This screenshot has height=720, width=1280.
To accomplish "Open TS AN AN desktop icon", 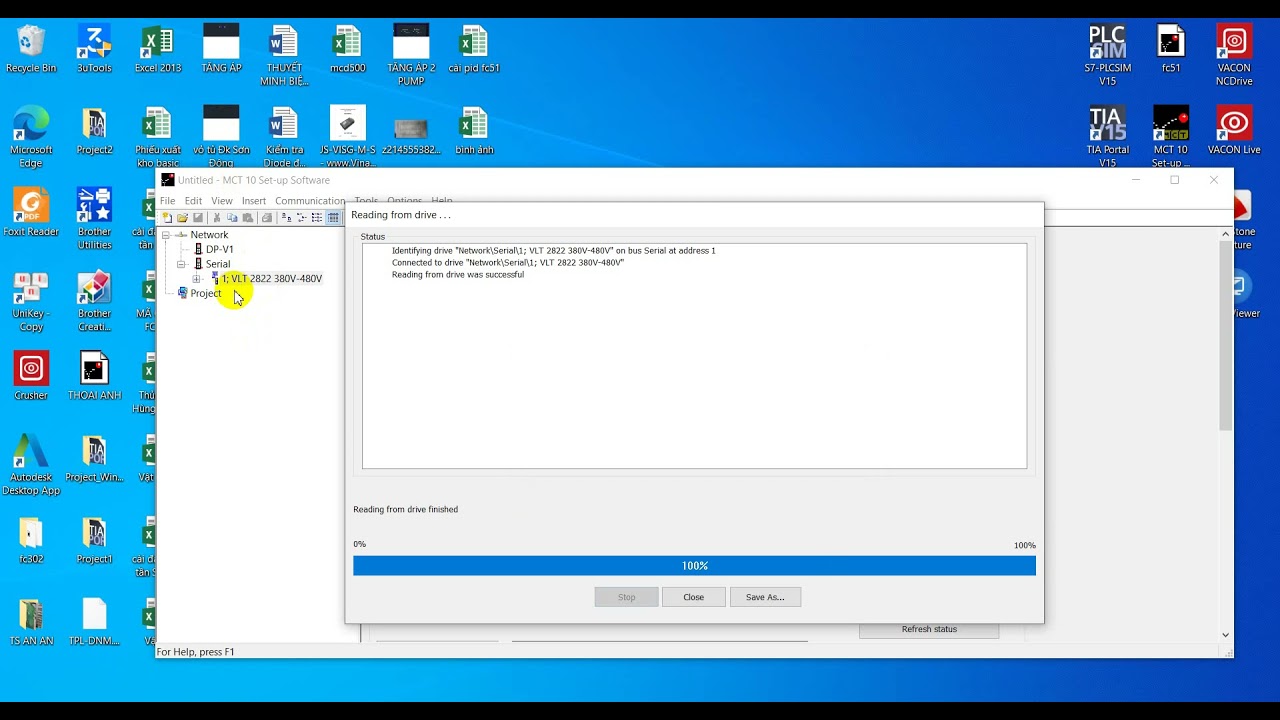I will tap(31, 622).
